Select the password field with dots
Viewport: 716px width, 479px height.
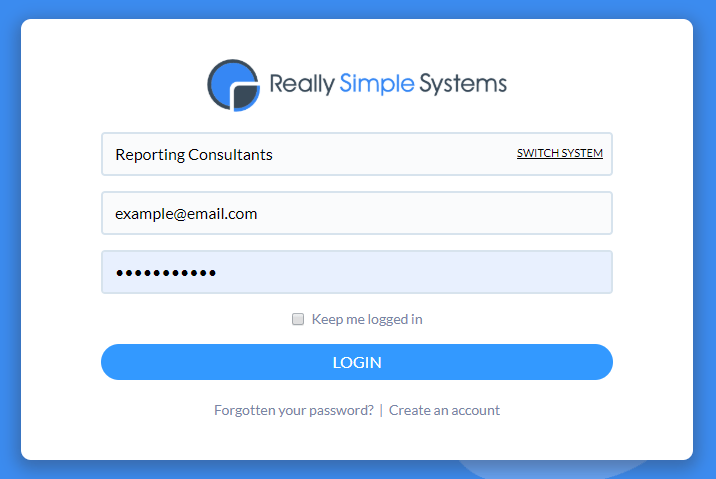pyautogui.click(x=357, y=272)
